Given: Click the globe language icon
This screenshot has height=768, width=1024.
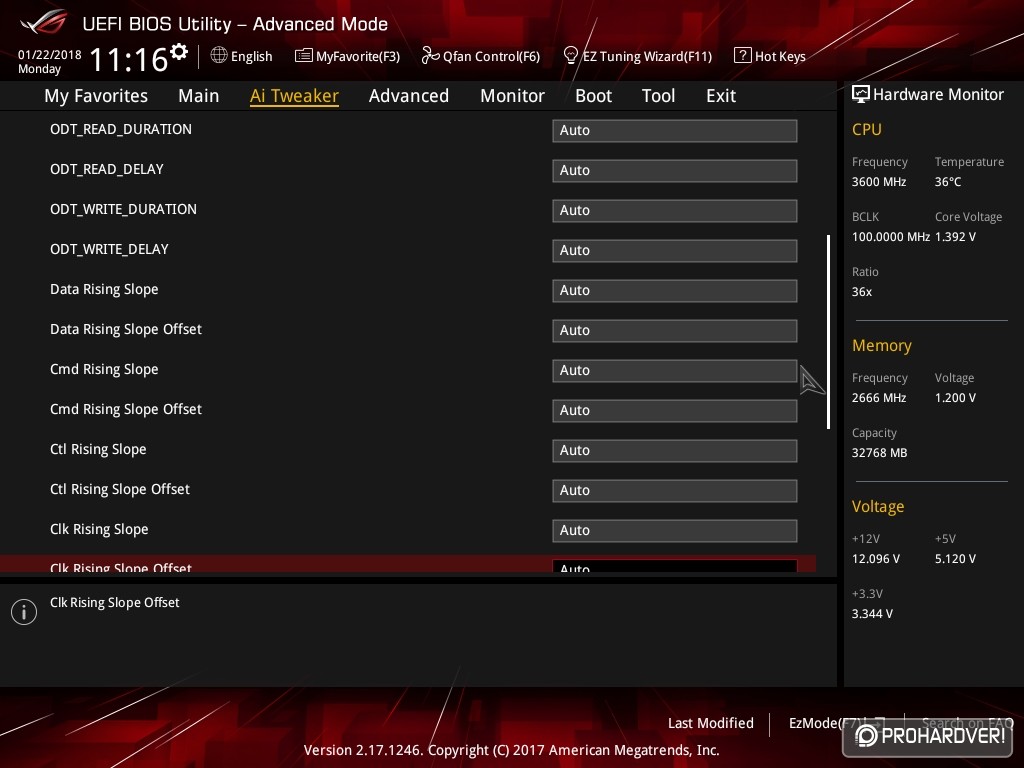Looking at the screenshot, I should [x=219, y=56].
